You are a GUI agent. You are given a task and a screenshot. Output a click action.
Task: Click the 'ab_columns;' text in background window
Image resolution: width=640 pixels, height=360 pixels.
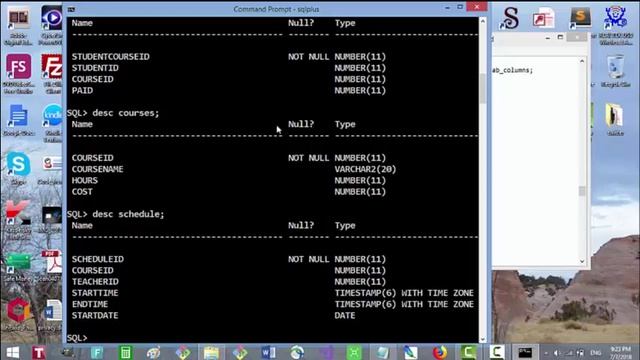point(513,70)
